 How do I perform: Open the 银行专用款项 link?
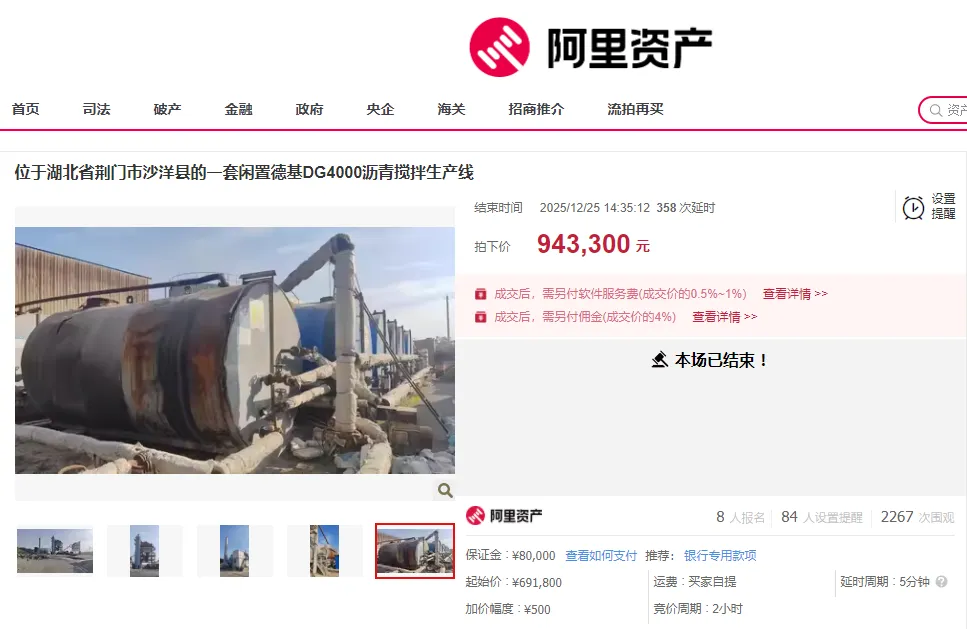[720, 556]
